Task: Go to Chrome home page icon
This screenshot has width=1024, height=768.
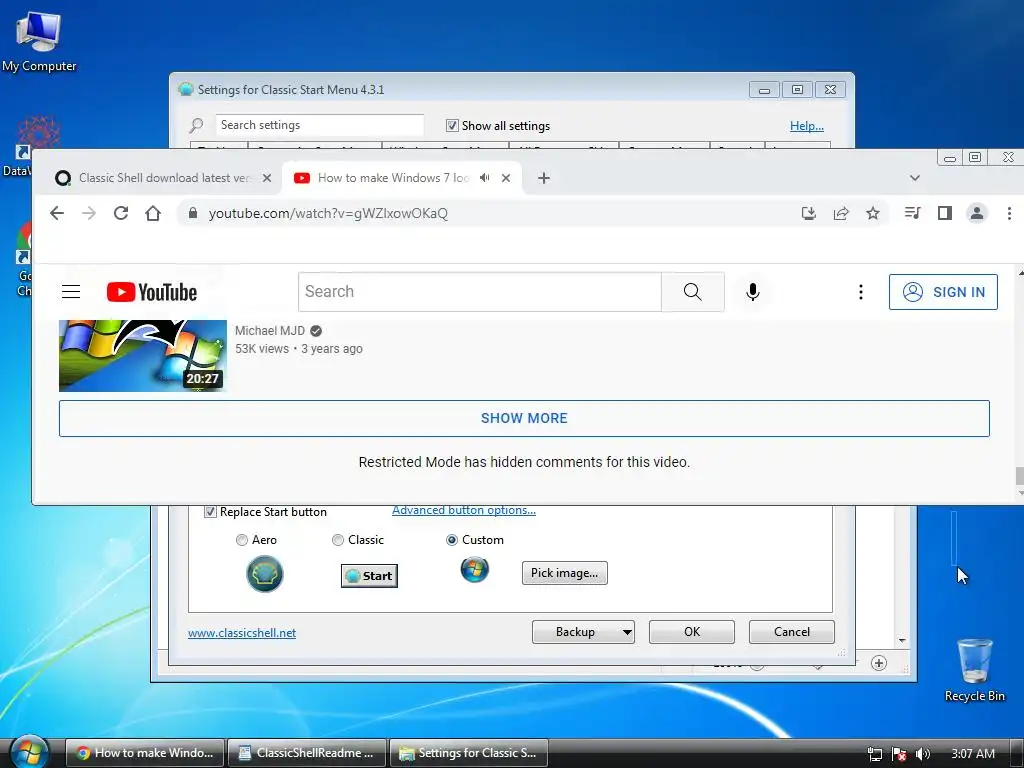Action: tap(153, 213)
